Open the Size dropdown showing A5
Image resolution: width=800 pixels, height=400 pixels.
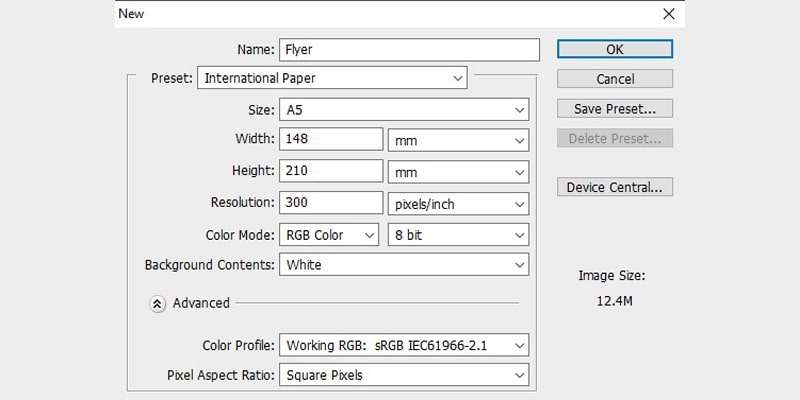click(x=404, y=110)
